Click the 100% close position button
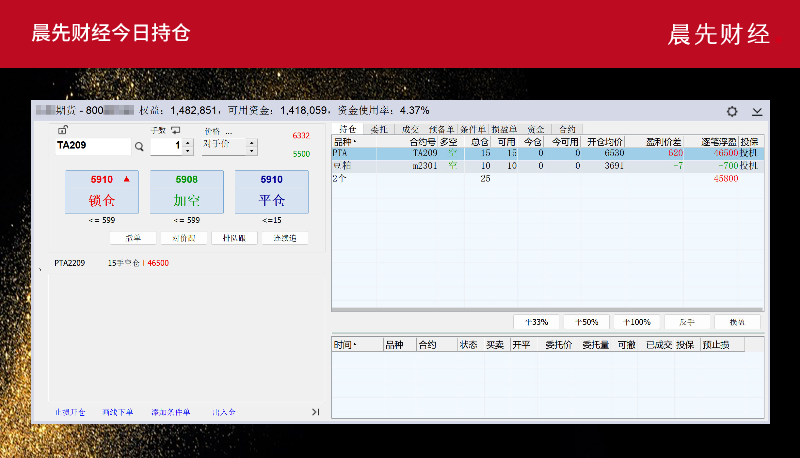Image resolution: width=800 pixels, height=458 pixels. click(x=637, y=322)
